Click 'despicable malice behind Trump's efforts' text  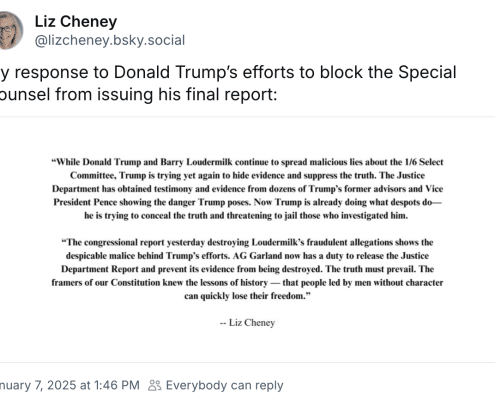point(148,256)
